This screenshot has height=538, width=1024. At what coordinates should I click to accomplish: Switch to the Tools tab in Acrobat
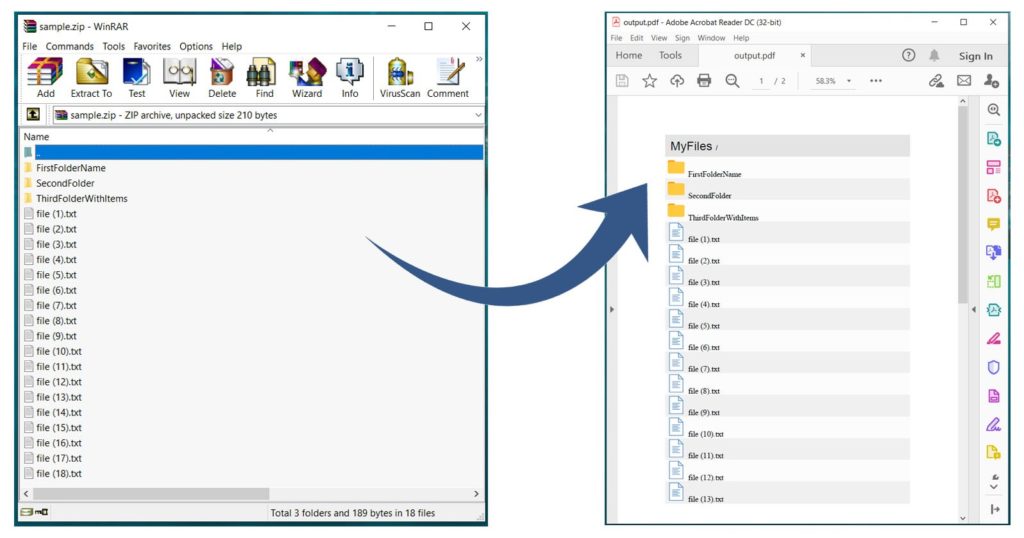click(670, 56)
